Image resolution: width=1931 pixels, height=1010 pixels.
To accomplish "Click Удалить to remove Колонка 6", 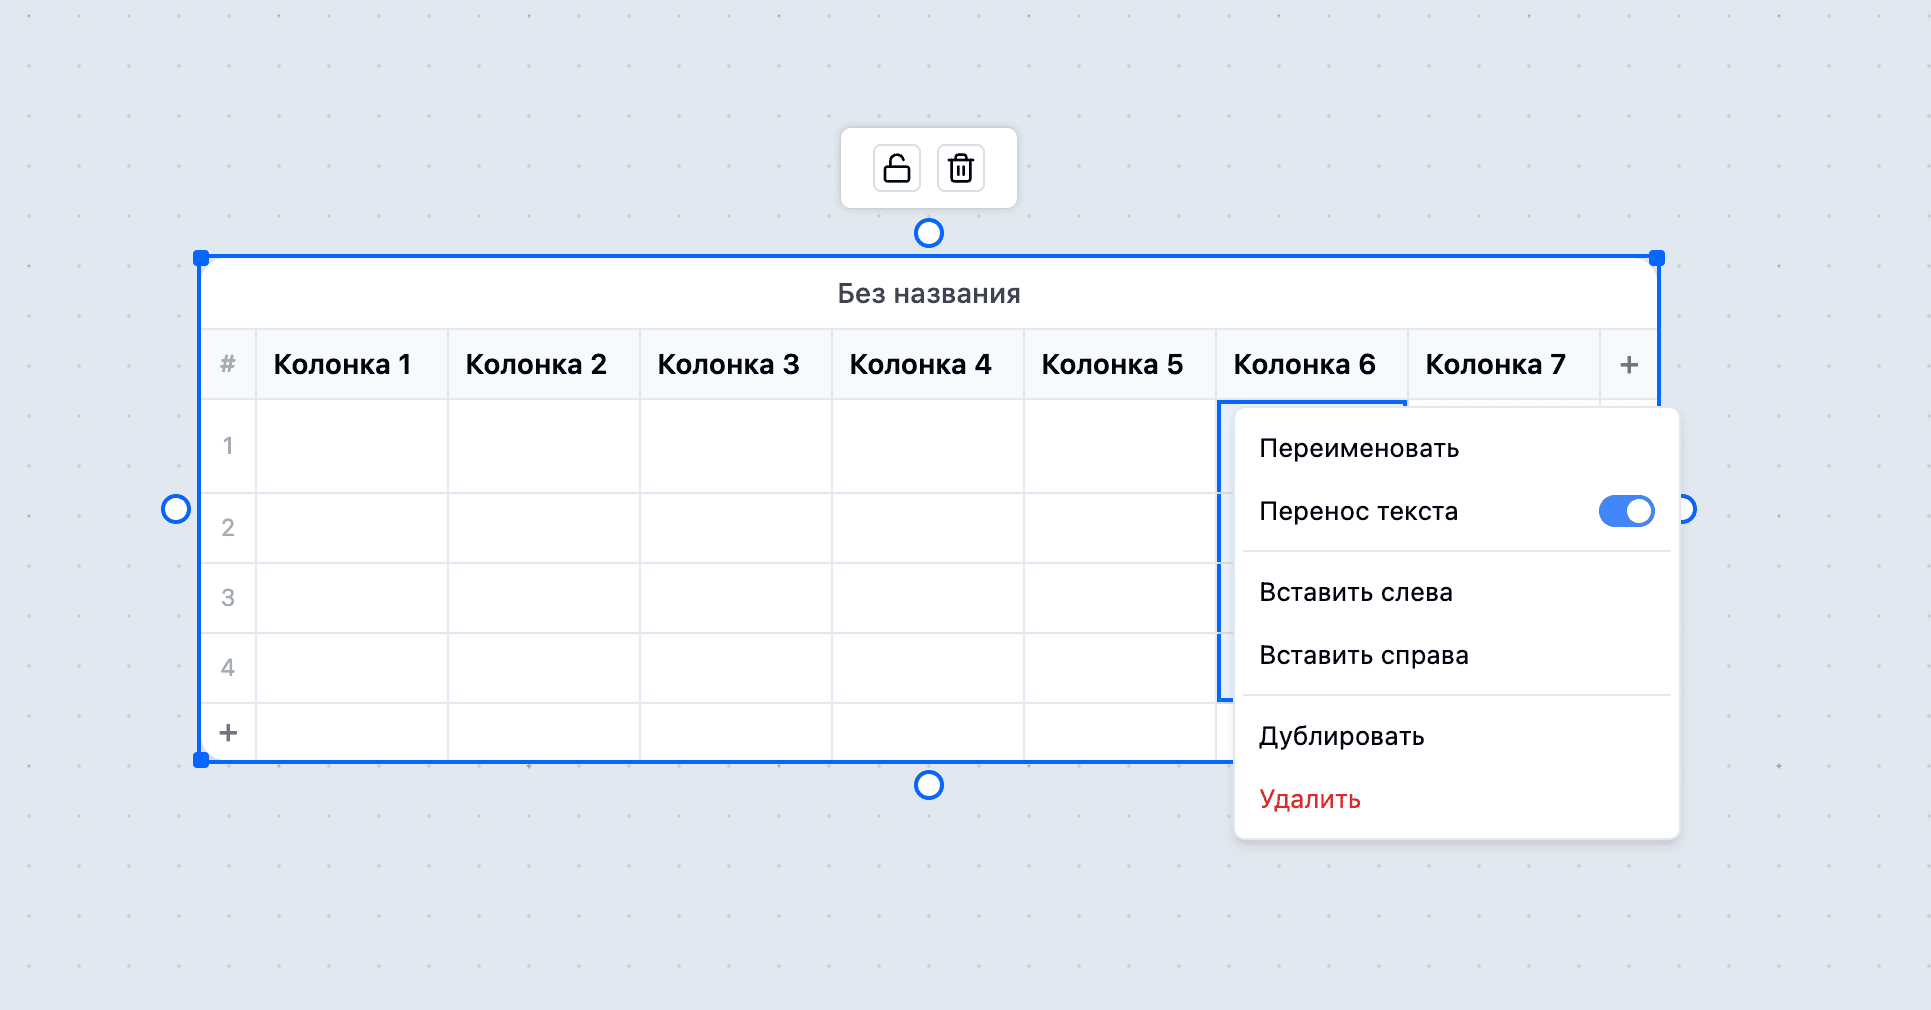I will point(1309,800).
